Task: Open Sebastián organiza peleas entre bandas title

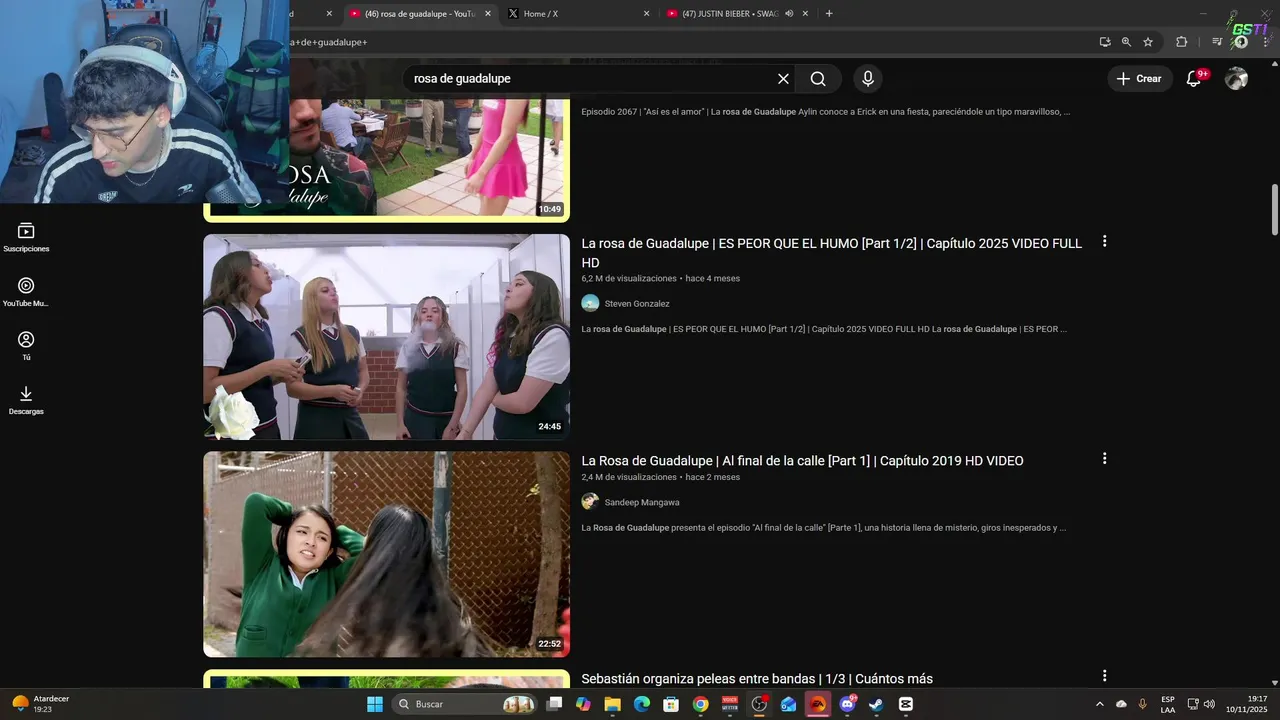Action: coord(757,679)
